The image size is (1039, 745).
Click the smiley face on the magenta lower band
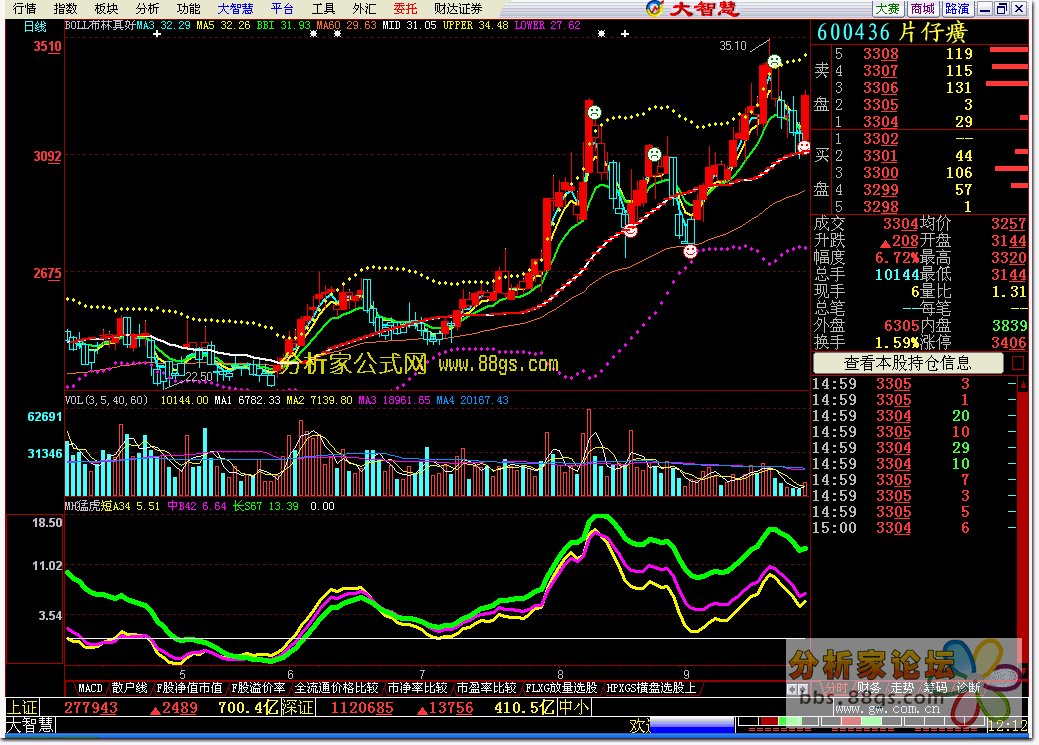(x=690, y=251)
